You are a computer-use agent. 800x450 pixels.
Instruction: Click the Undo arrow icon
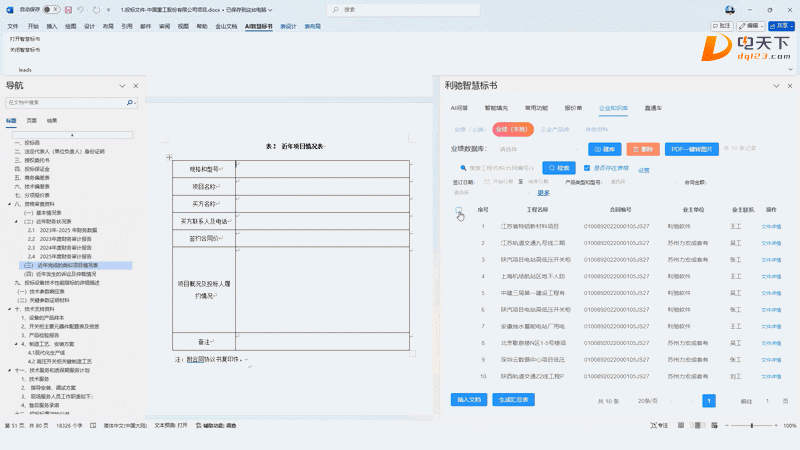point(81,10)
